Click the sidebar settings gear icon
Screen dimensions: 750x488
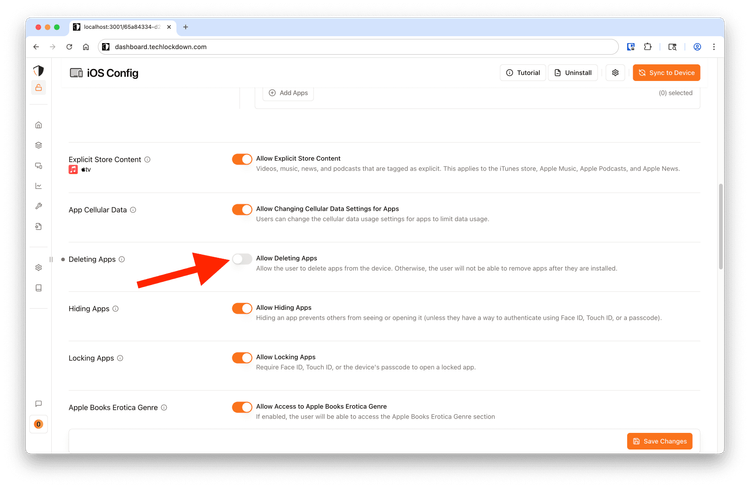click(x=38, y=267)
